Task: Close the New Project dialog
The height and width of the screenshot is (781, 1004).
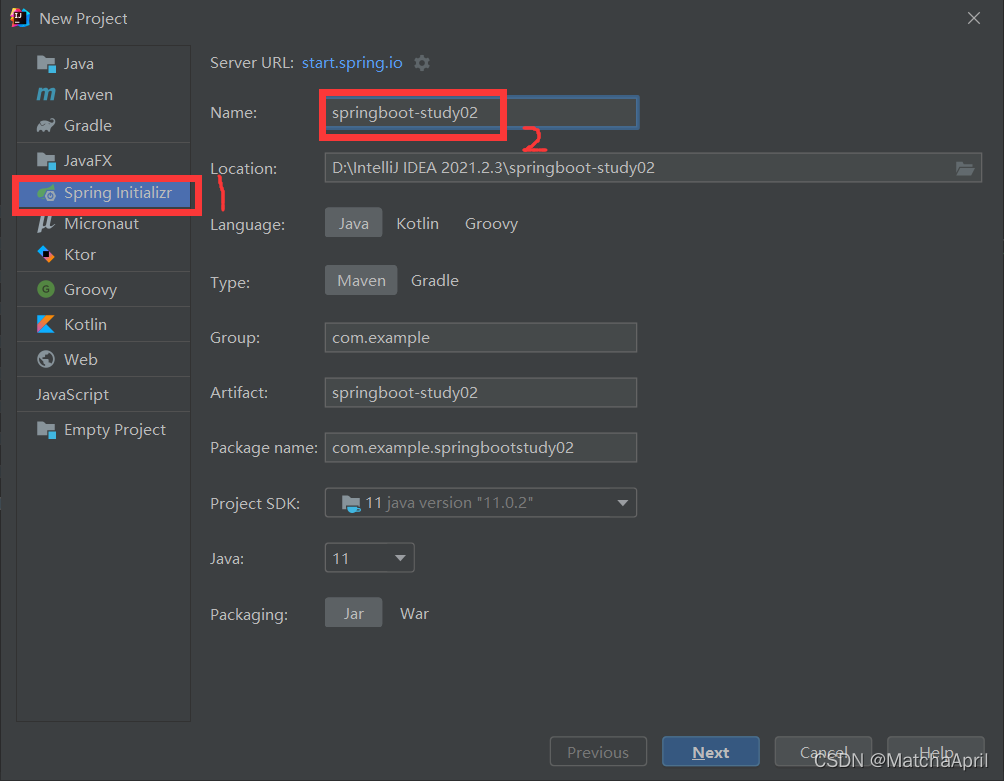Action: point(974,18)
